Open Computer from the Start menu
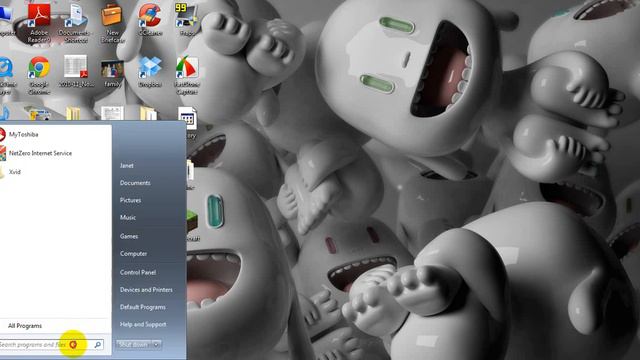 tap(133, 253)
